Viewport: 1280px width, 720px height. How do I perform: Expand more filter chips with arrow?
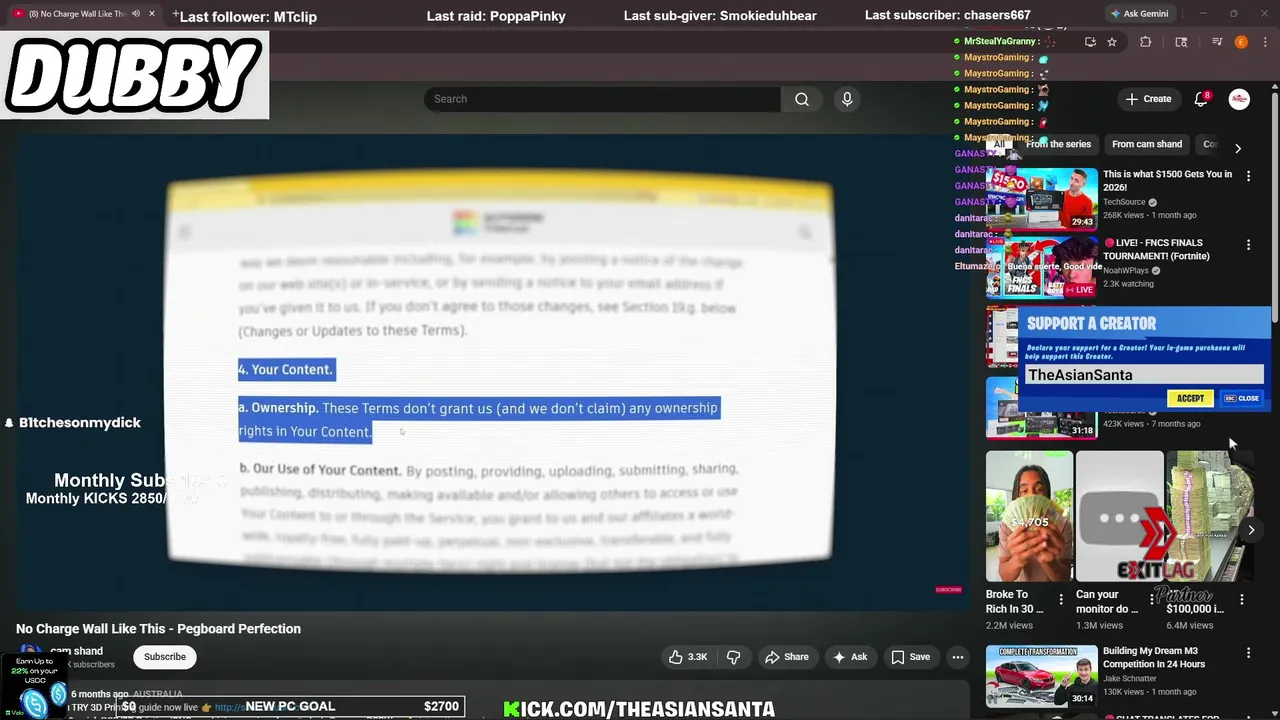point(1238,148)
